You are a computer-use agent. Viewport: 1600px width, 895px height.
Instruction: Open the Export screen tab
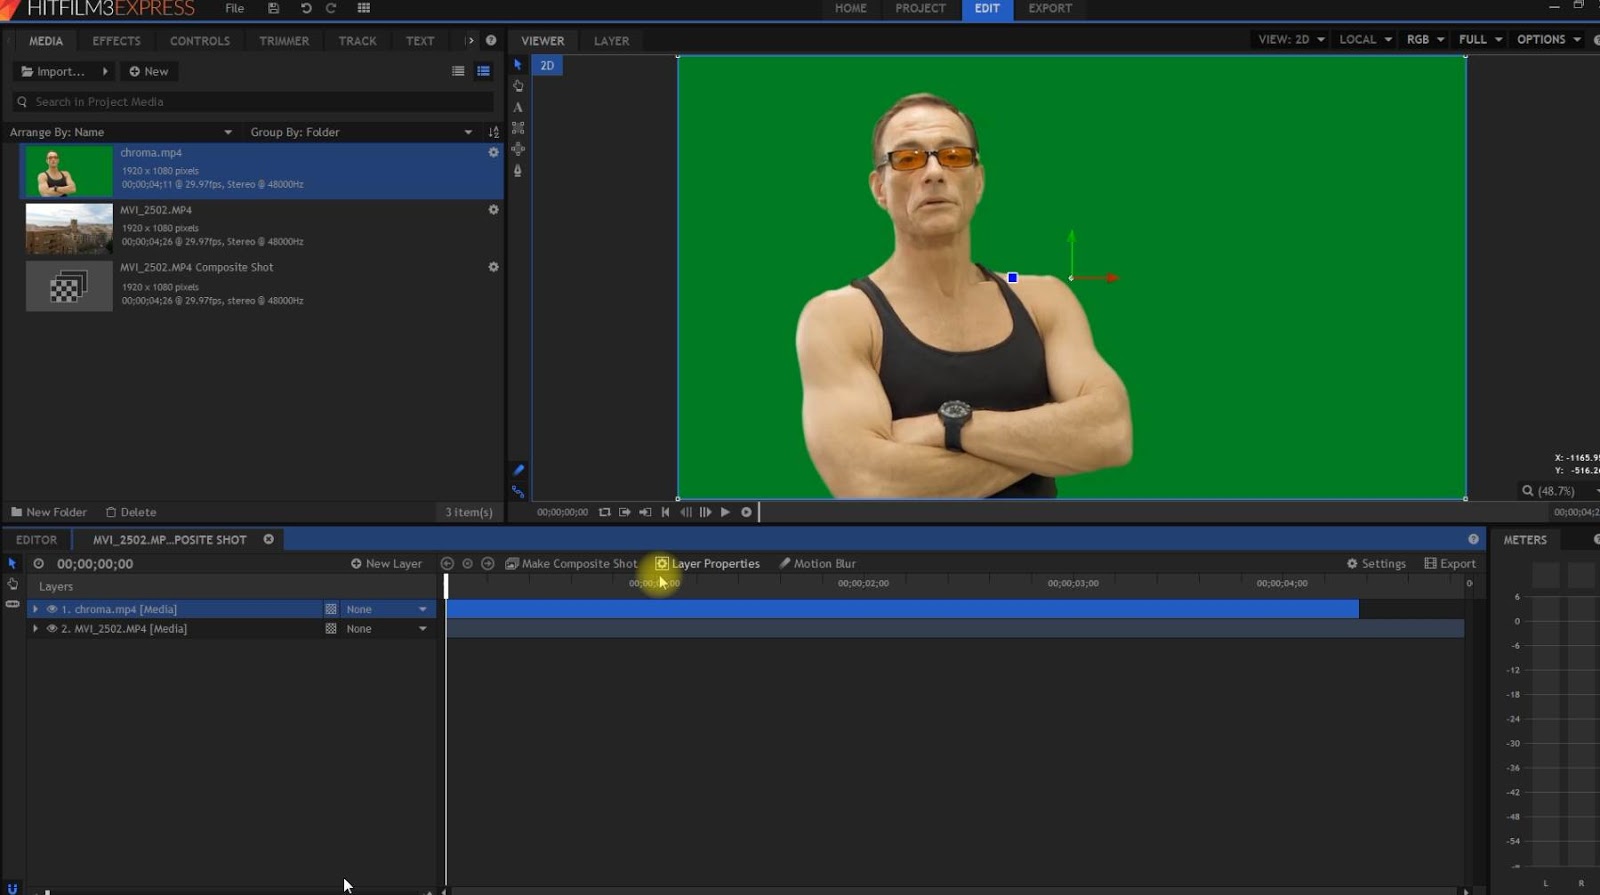pyautogui.click(x=1049, y=8)
